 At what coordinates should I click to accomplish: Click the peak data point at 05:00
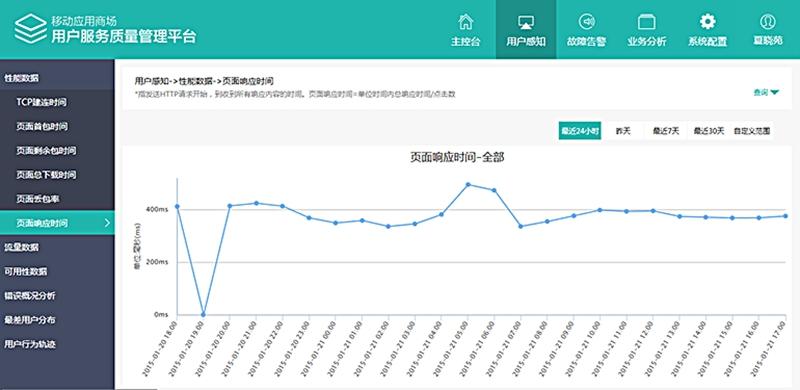point(468,184)
